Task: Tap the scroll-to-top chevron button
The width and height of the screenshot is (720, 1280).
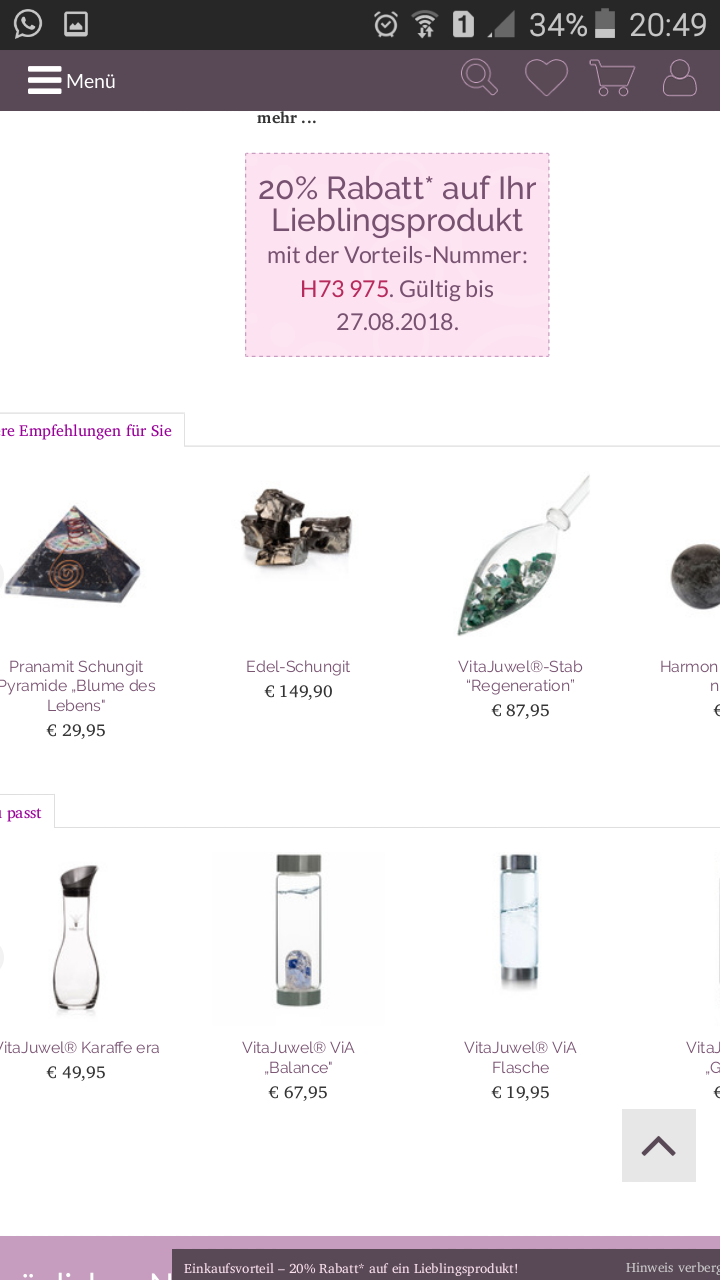Action: [659, 1146]
